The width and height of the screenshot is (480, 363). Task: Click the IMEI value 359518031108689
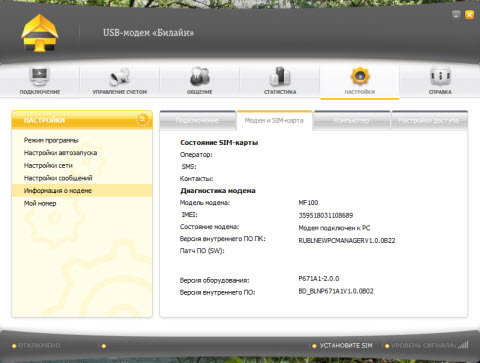tap(326, 215)
